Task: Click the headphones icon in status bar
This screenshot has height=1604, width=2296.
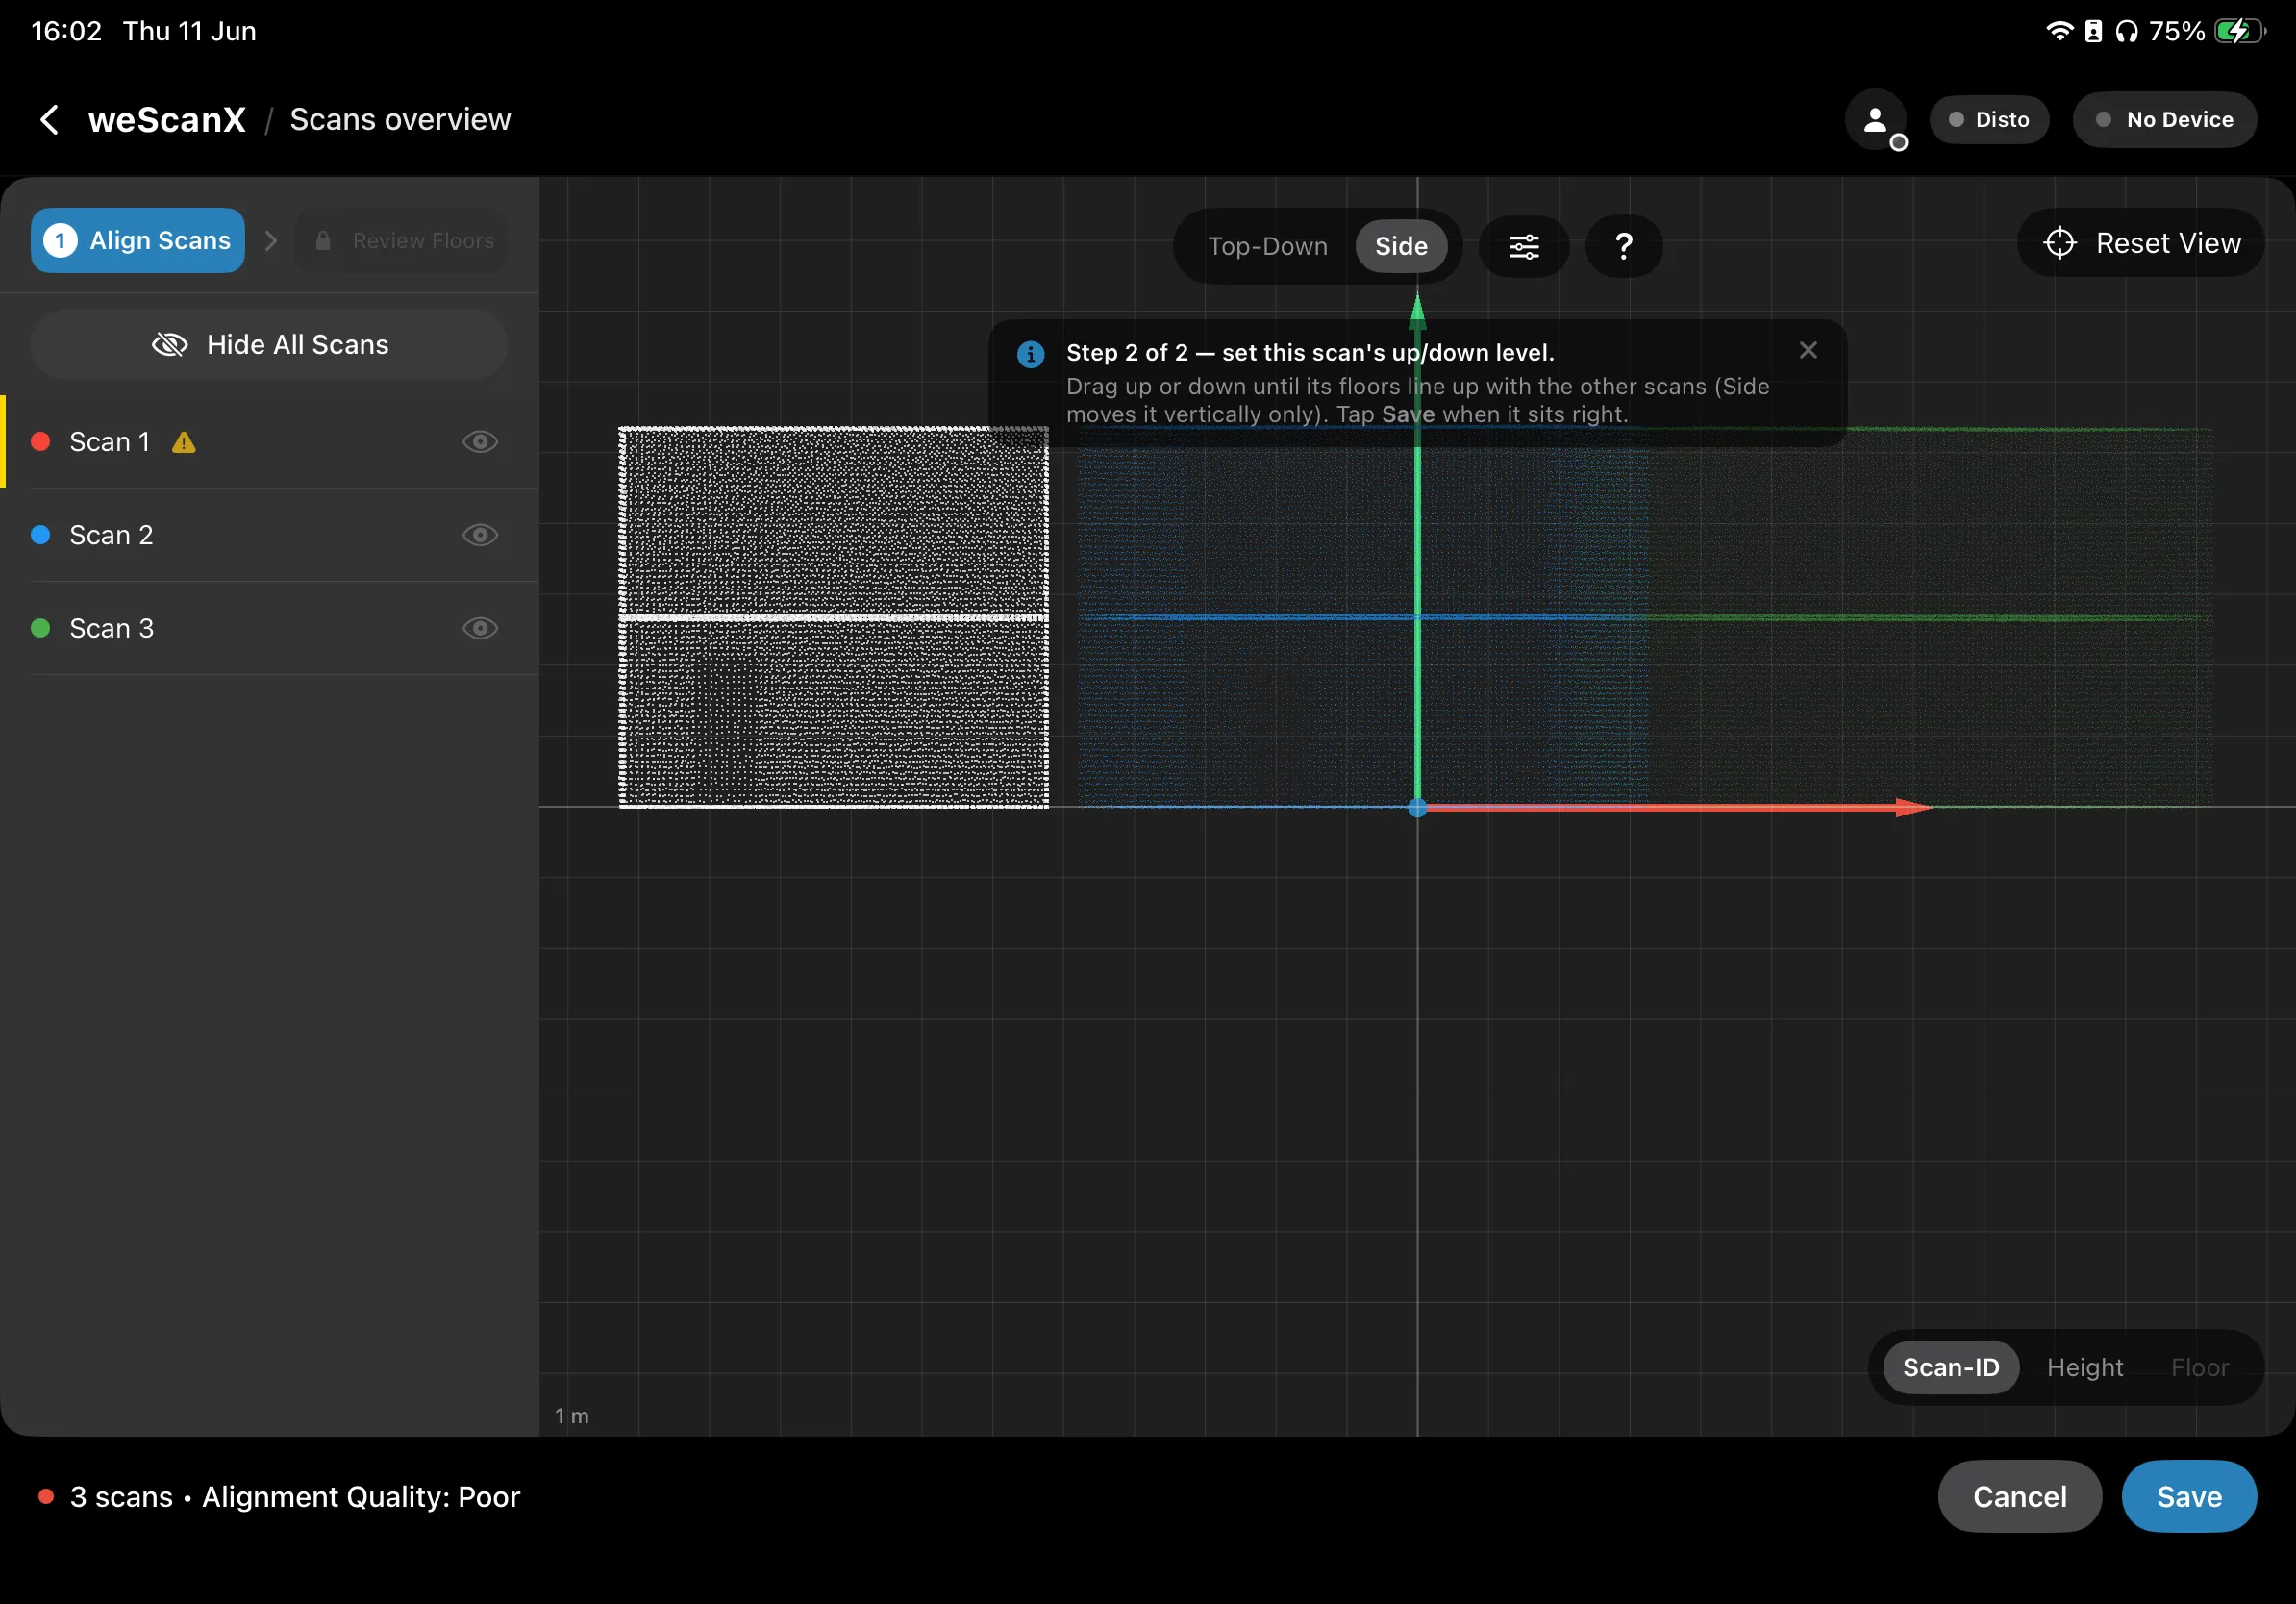Action: click(x=2126, y=31)
